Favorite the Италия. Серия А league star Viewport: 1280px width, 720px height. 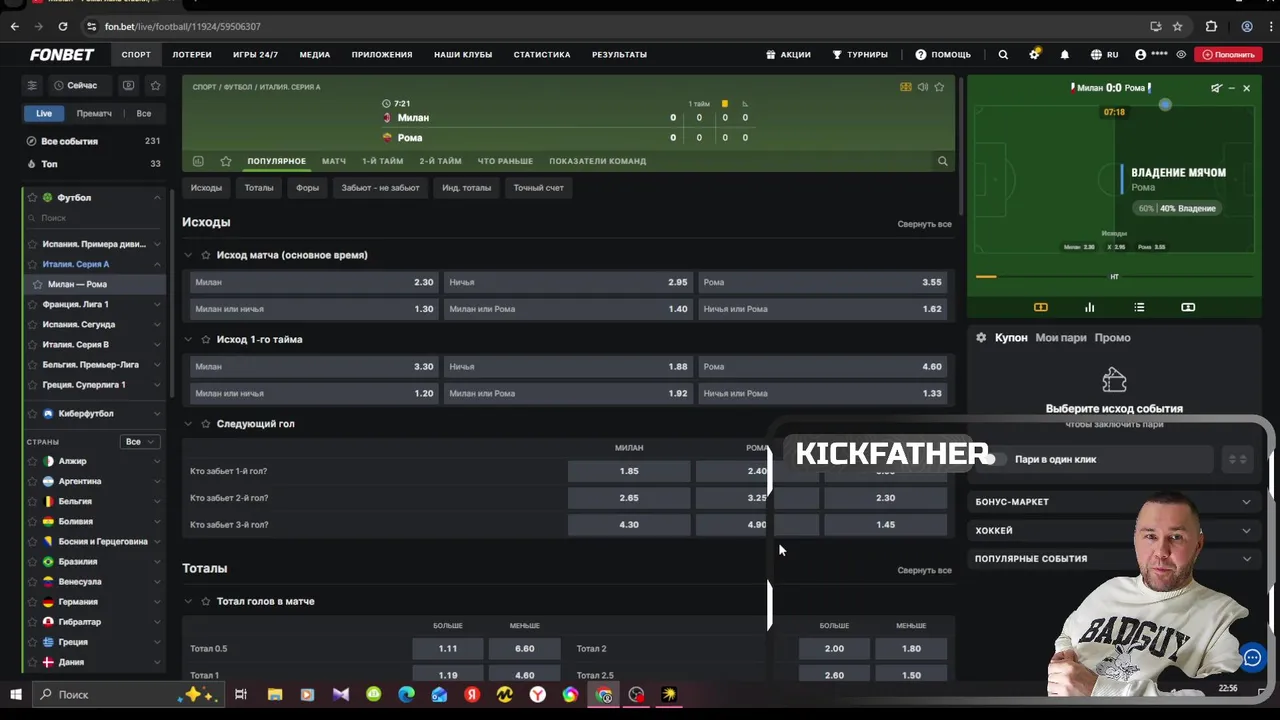click(x=32, y=264)
